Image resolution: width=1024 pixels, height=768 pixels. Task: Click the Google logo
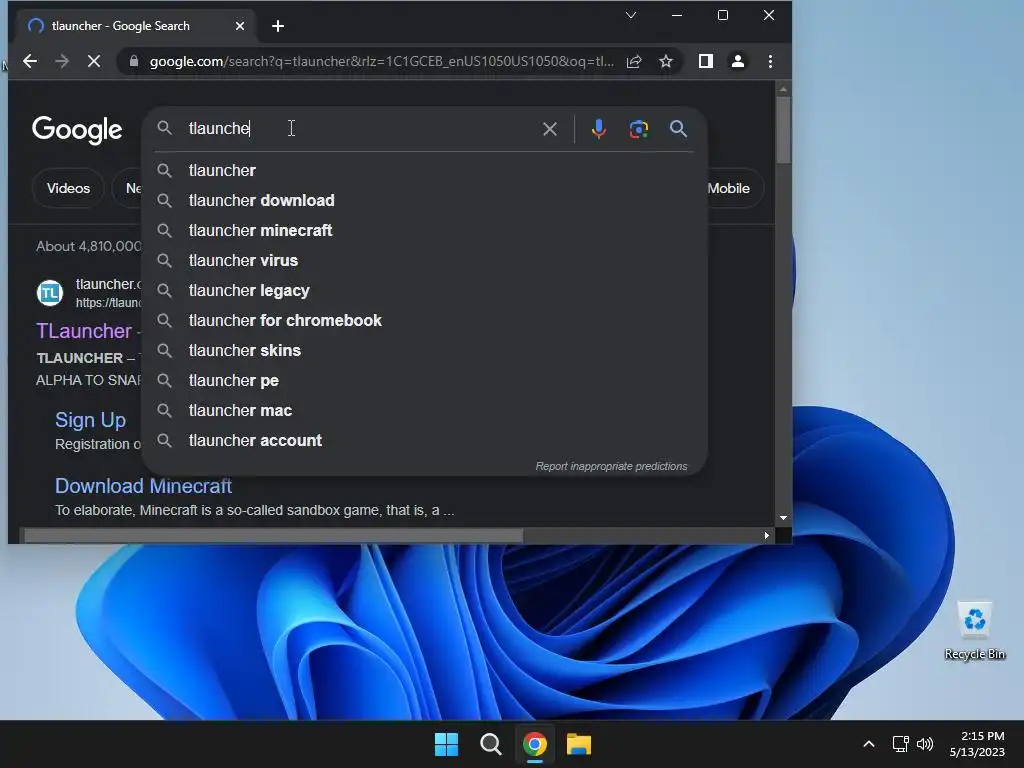point(77,130)
